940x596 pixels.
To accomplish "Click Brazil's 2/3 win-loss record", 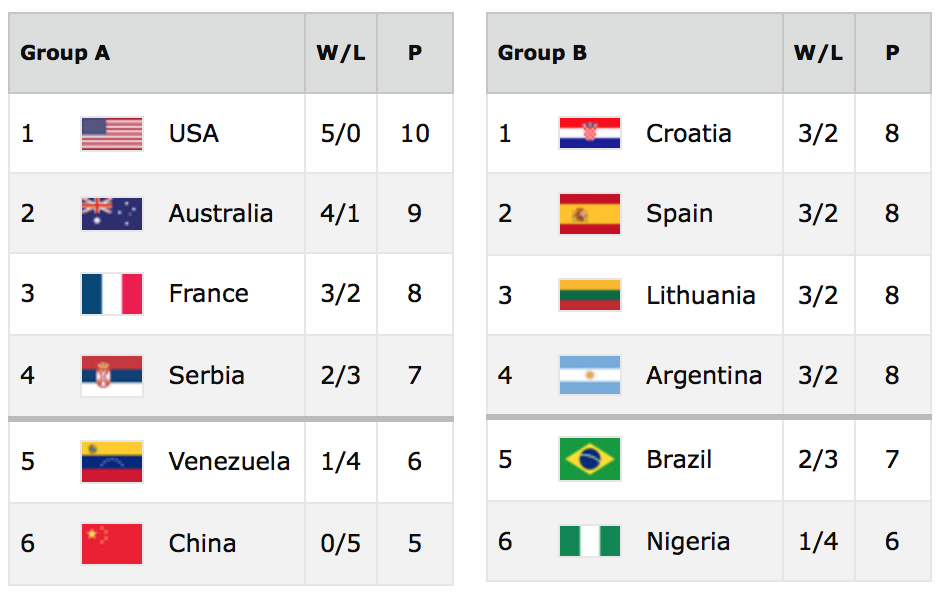I will 818,459.
